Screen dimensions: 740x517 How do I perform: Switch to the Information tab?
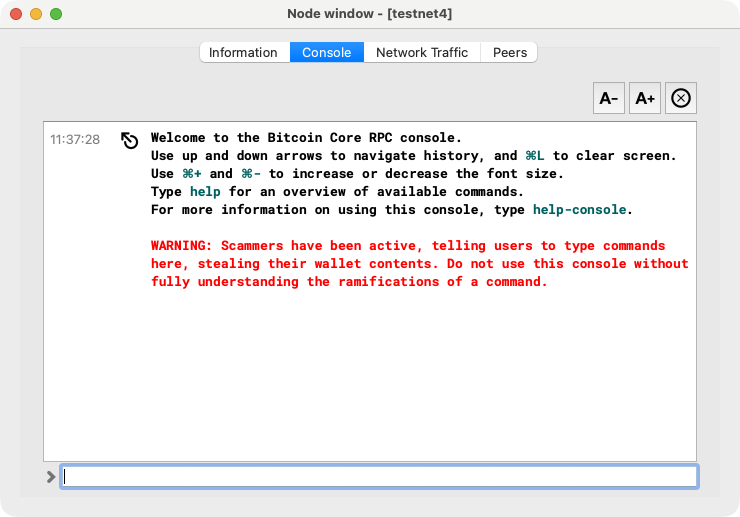click(244, 52)
